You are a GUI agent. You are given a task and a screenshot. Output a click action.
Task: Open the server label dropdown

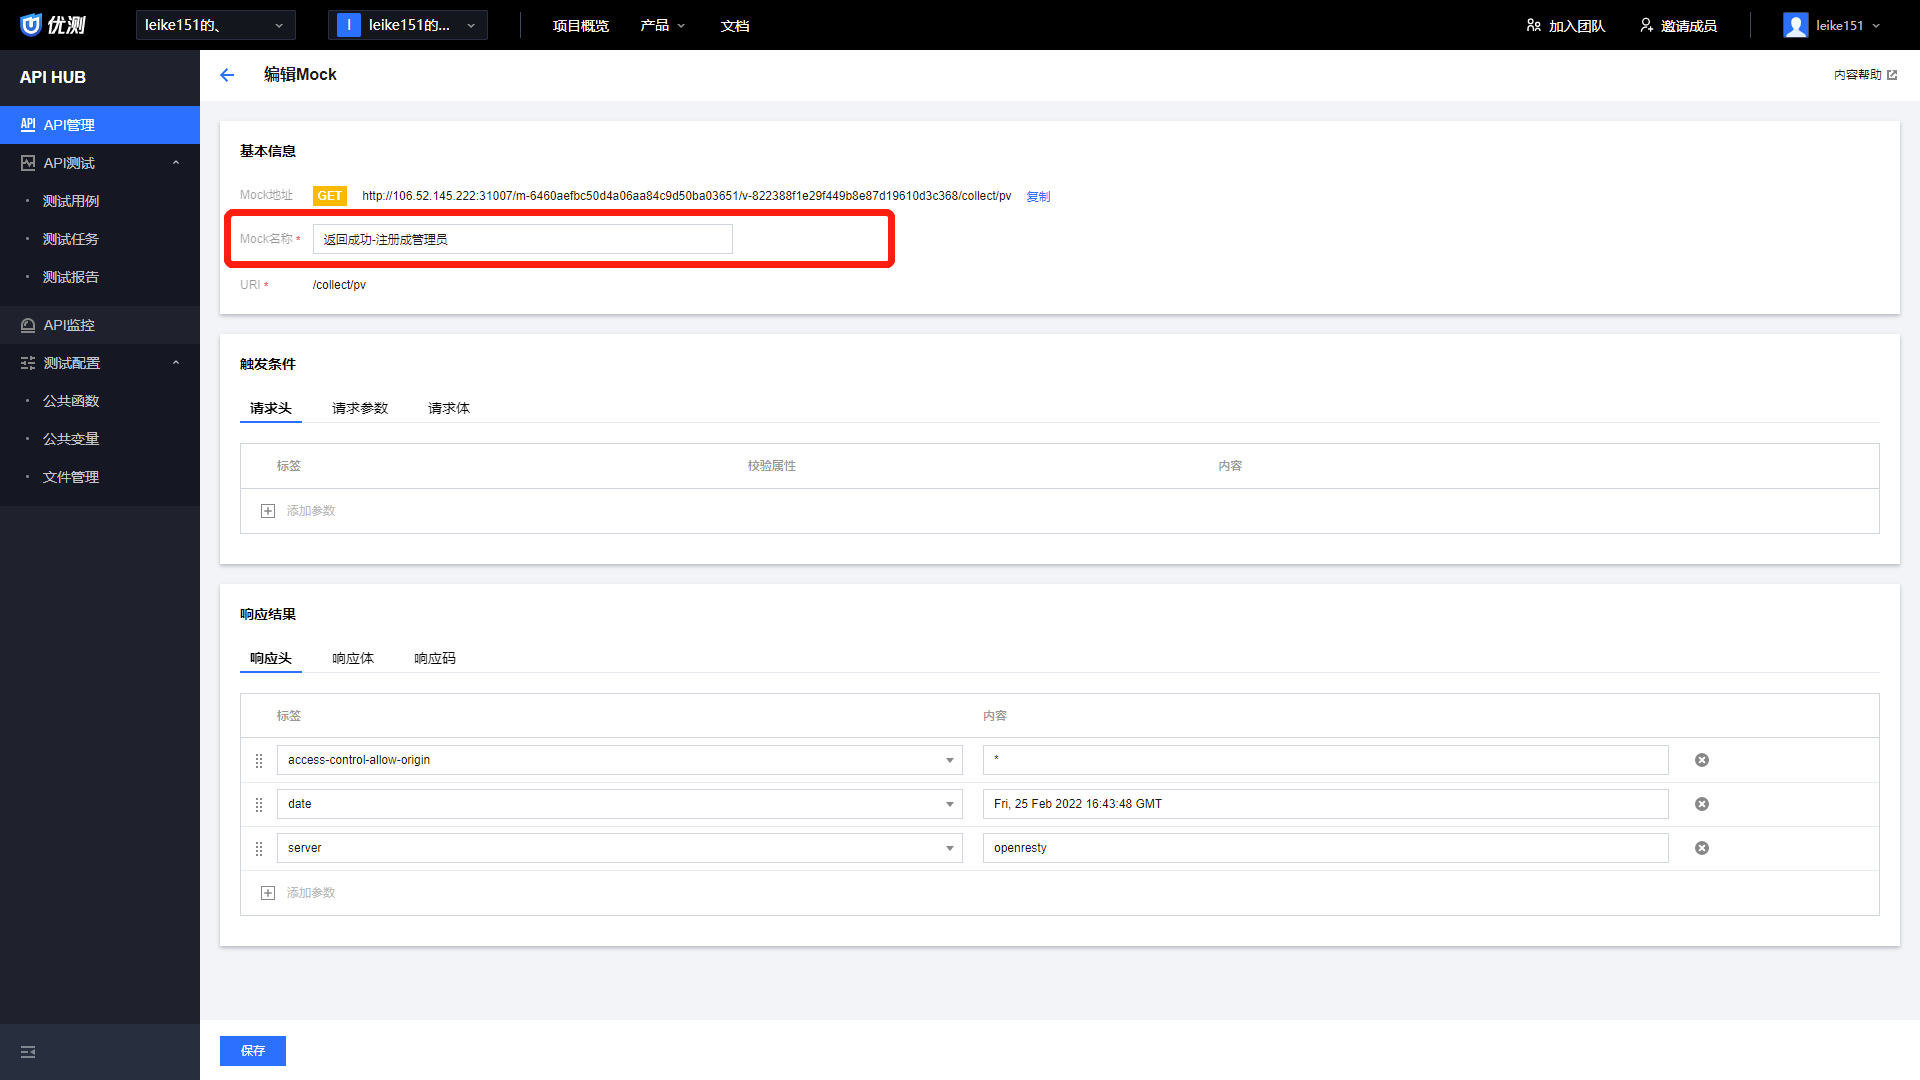(950, 849)
